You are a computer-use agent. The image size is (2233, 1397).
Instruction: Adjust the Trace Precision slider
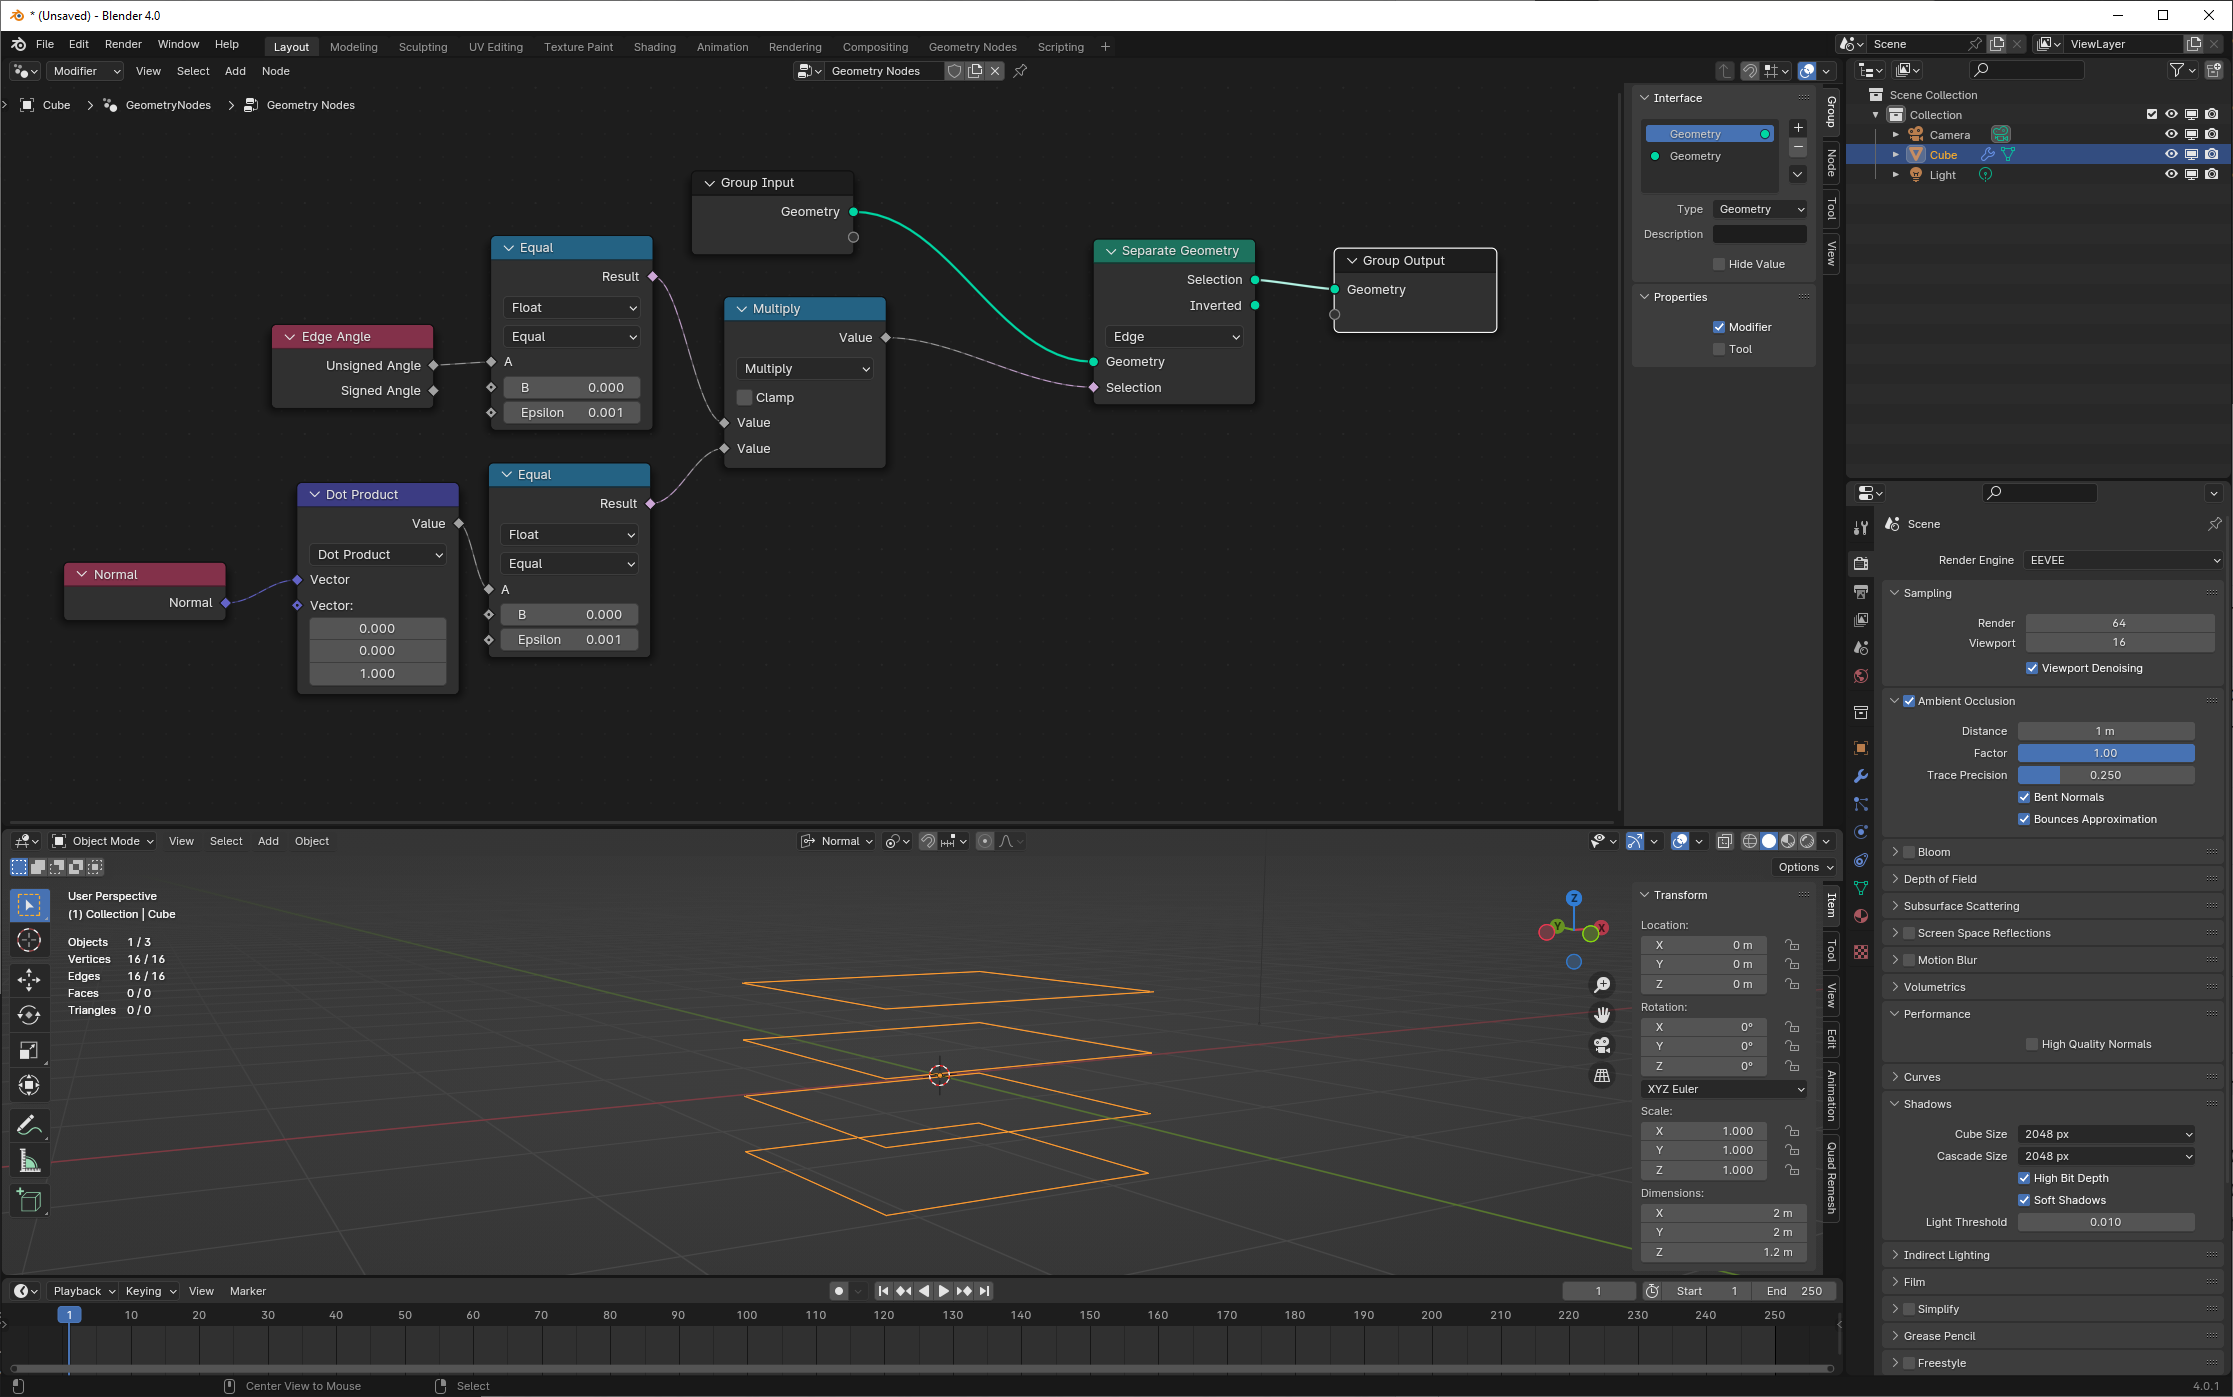[x=2106, y=775]
